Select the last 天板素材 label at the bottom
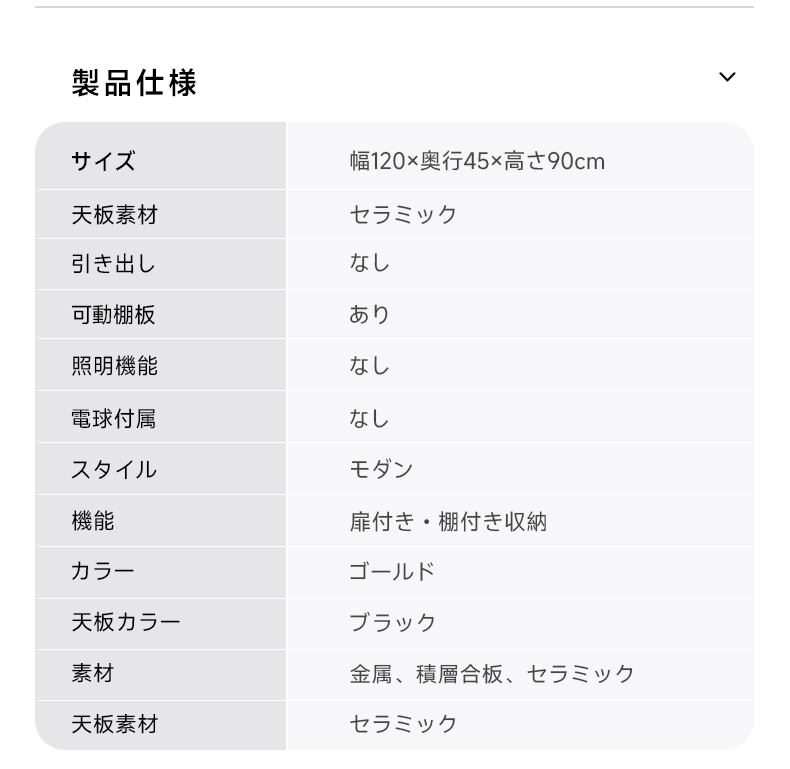The width and height of the screenshot is (790, 769). tap(114, 724)
